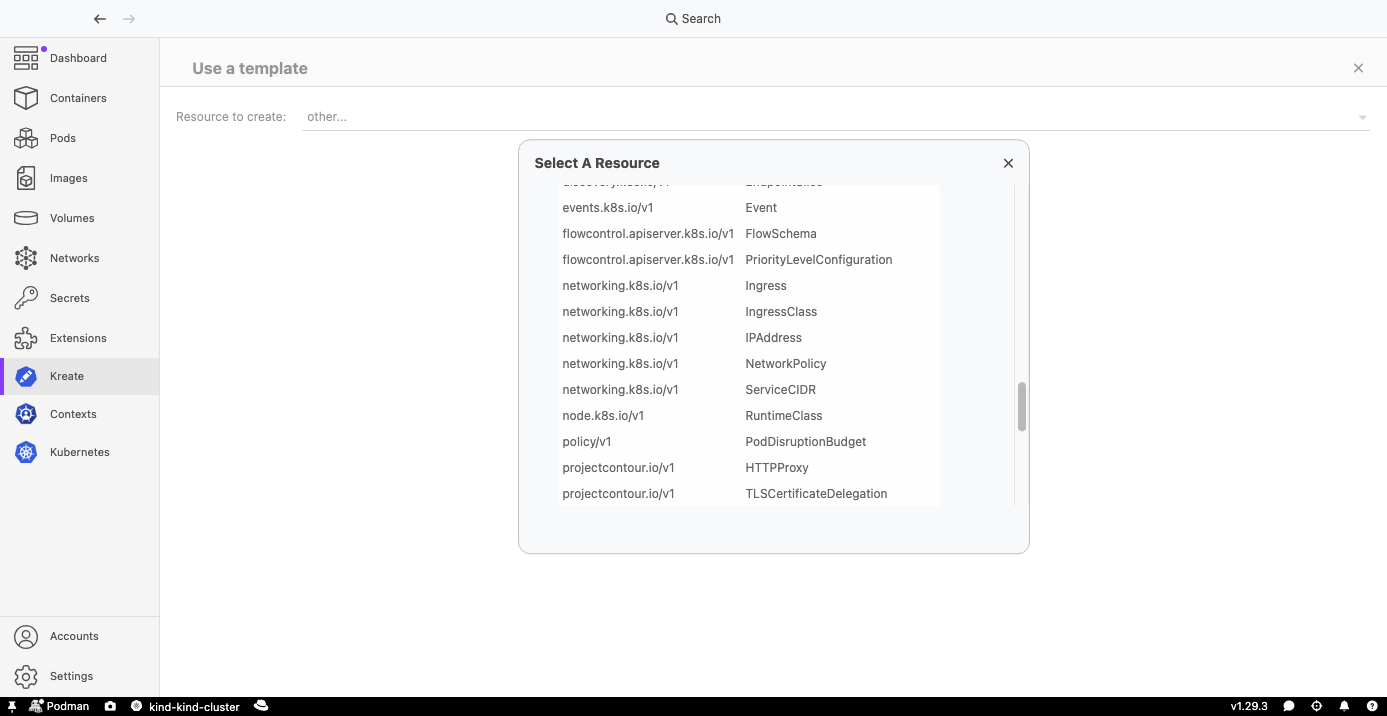Open the Kubernetes sidebar icon

point(26,452)
